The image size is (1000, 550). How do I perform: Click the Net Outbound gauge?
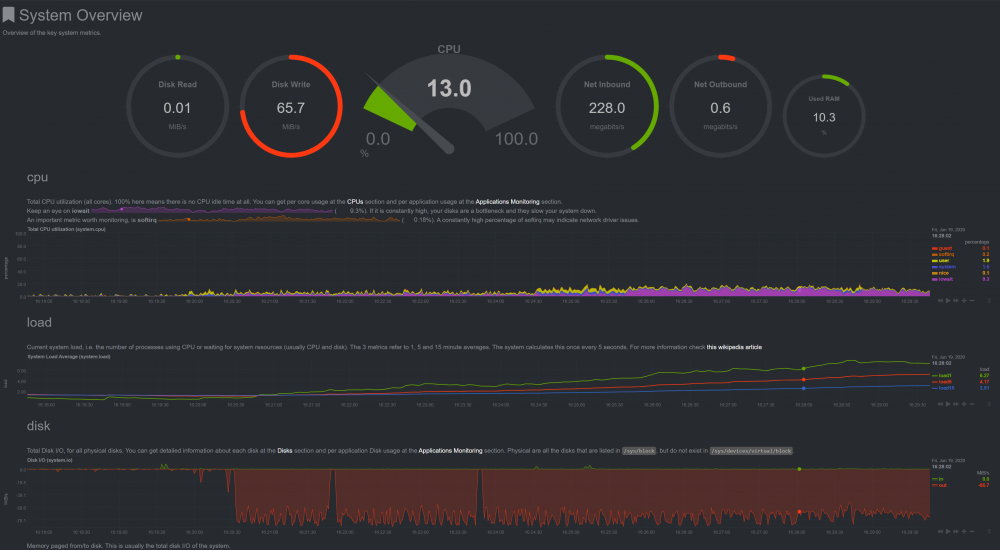[x=720, y=106]
